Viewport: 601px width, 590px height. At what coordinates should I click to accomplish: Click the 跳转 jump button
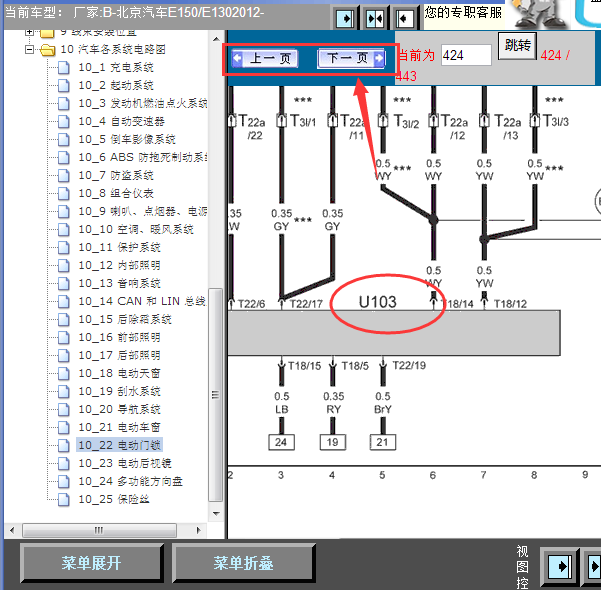(517, 46)
